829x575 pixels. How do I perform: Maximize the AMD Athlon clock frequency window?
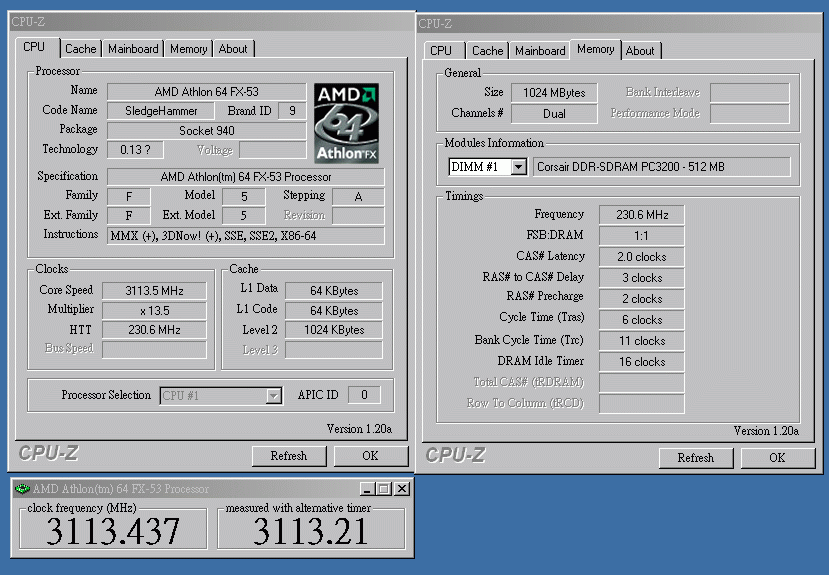pos(384,489)
